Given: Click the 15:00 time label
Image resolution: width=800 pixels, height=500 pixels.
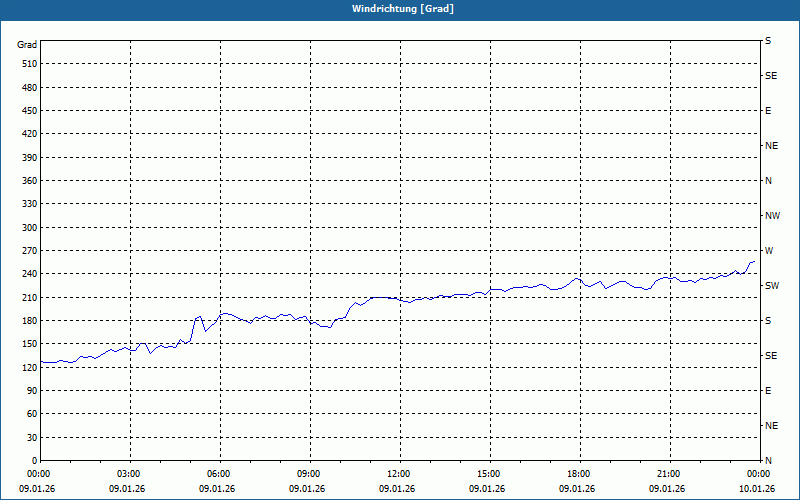Looking at the screenshot, I should tap(491, 474).
